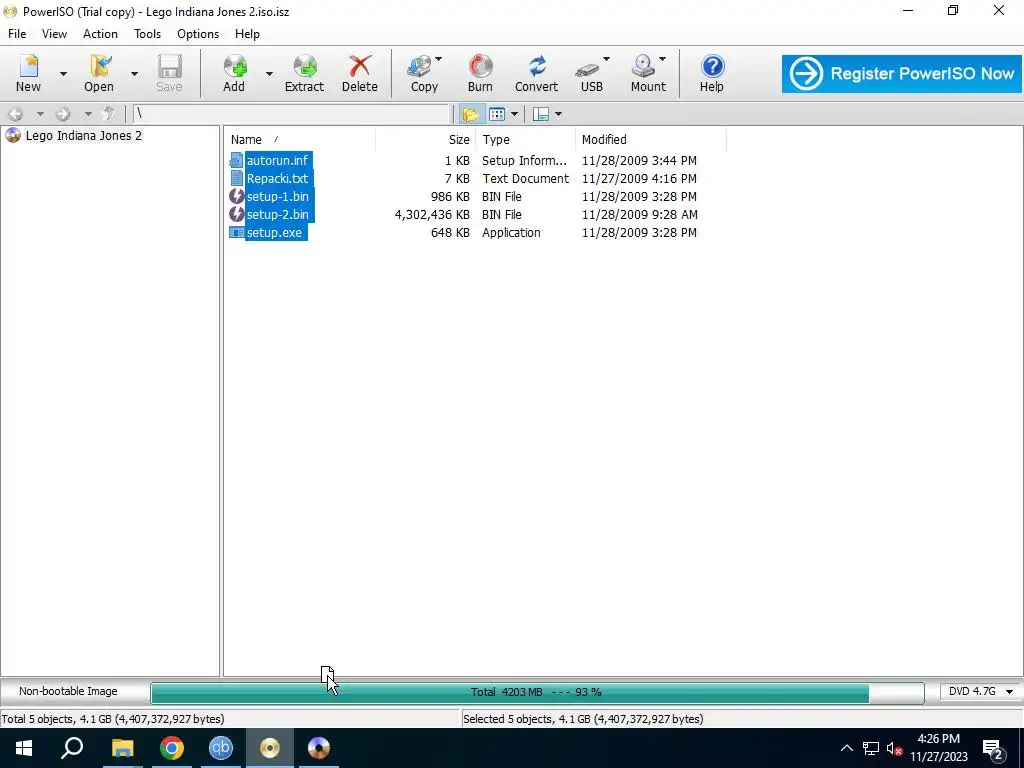Screen dimensions: 1024x768
Task: Click the PowerISO taskbar icon
Action: (x=270, y=748)
